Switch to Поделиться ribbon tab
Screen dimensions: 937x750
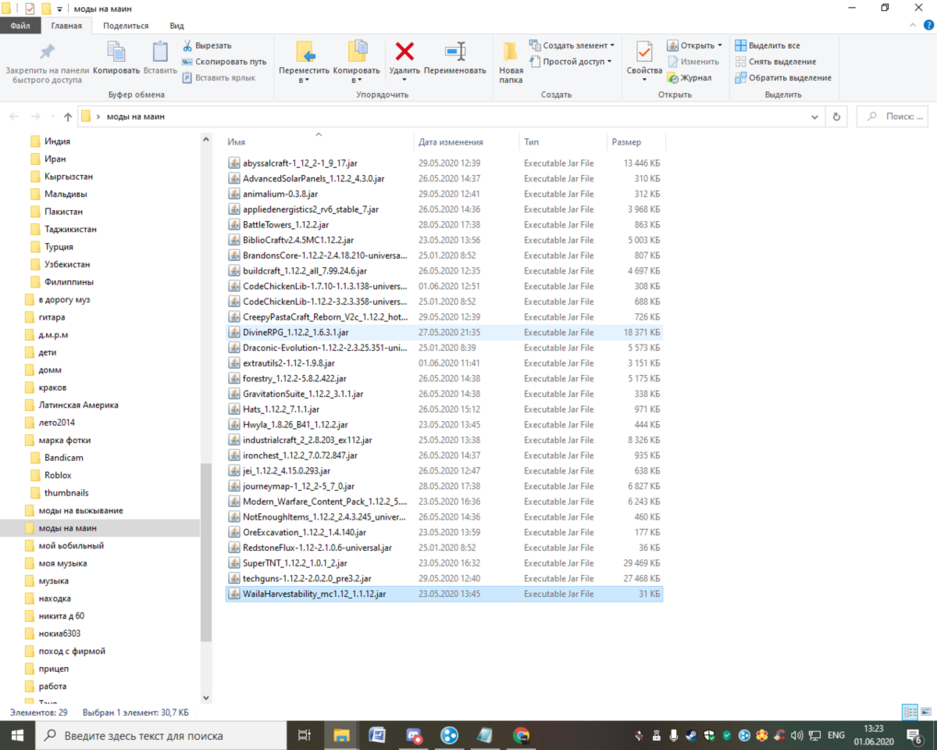(125, 26)
